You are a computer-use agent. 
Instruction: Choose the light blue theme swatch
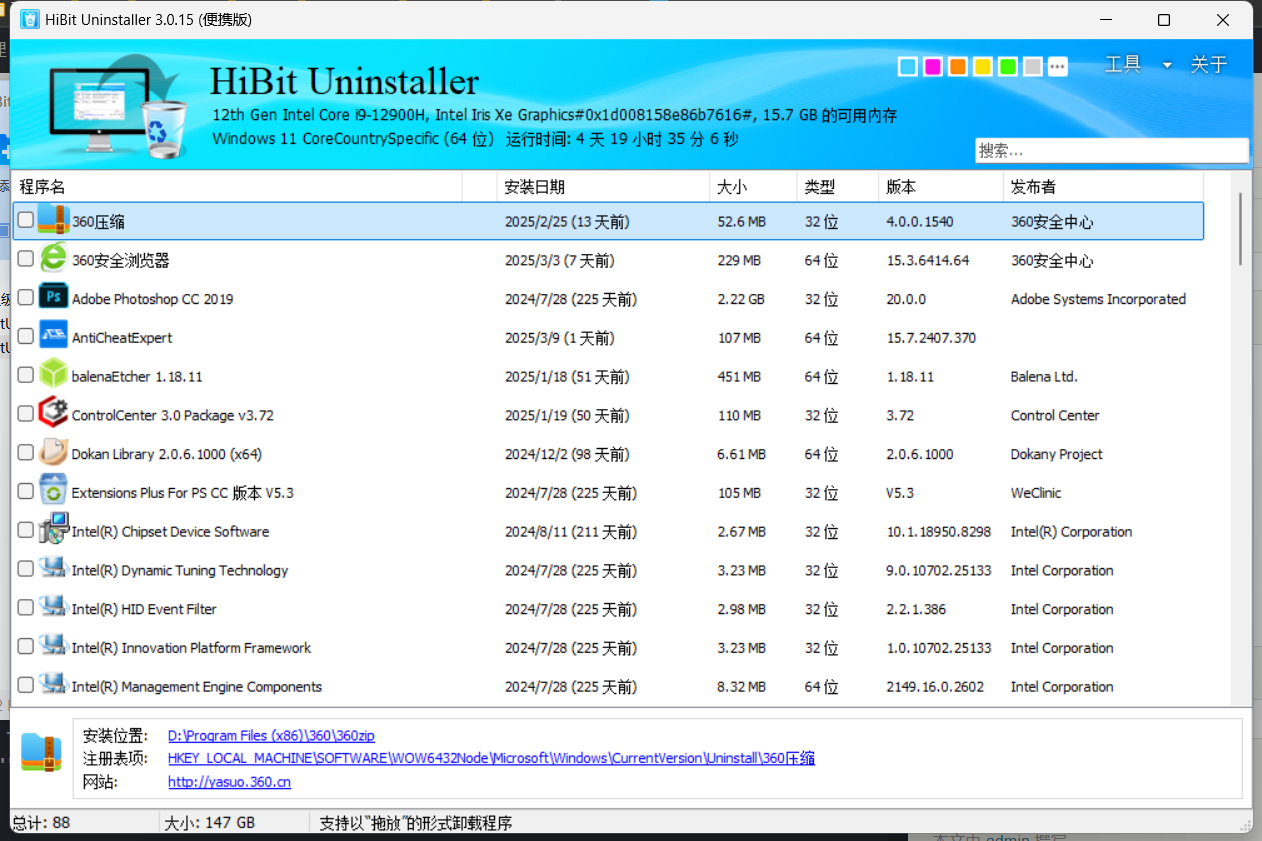point(908,66)
